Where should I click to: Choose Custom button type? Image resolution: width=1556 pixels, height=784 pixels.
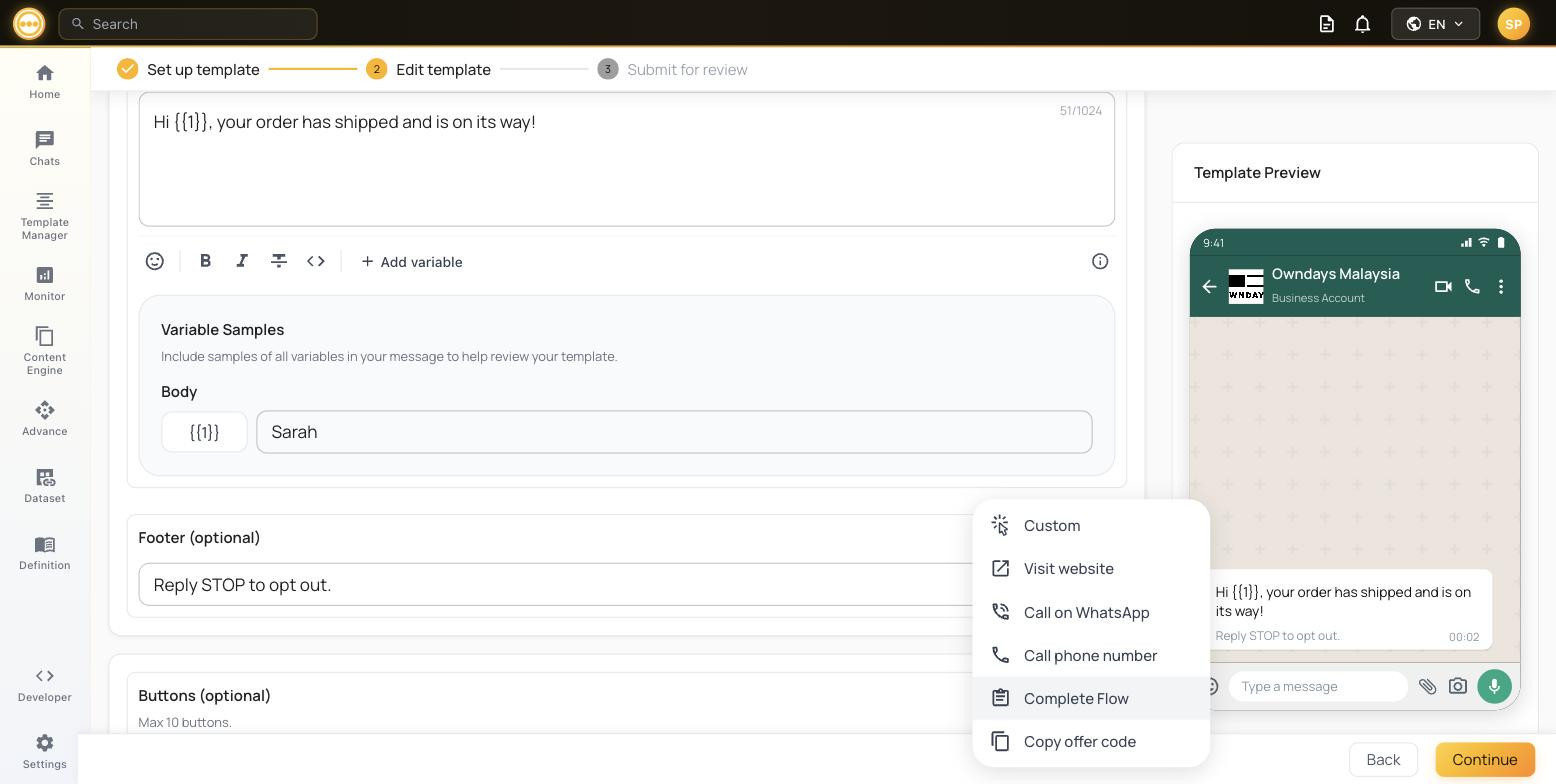[x=1091, y=525]
